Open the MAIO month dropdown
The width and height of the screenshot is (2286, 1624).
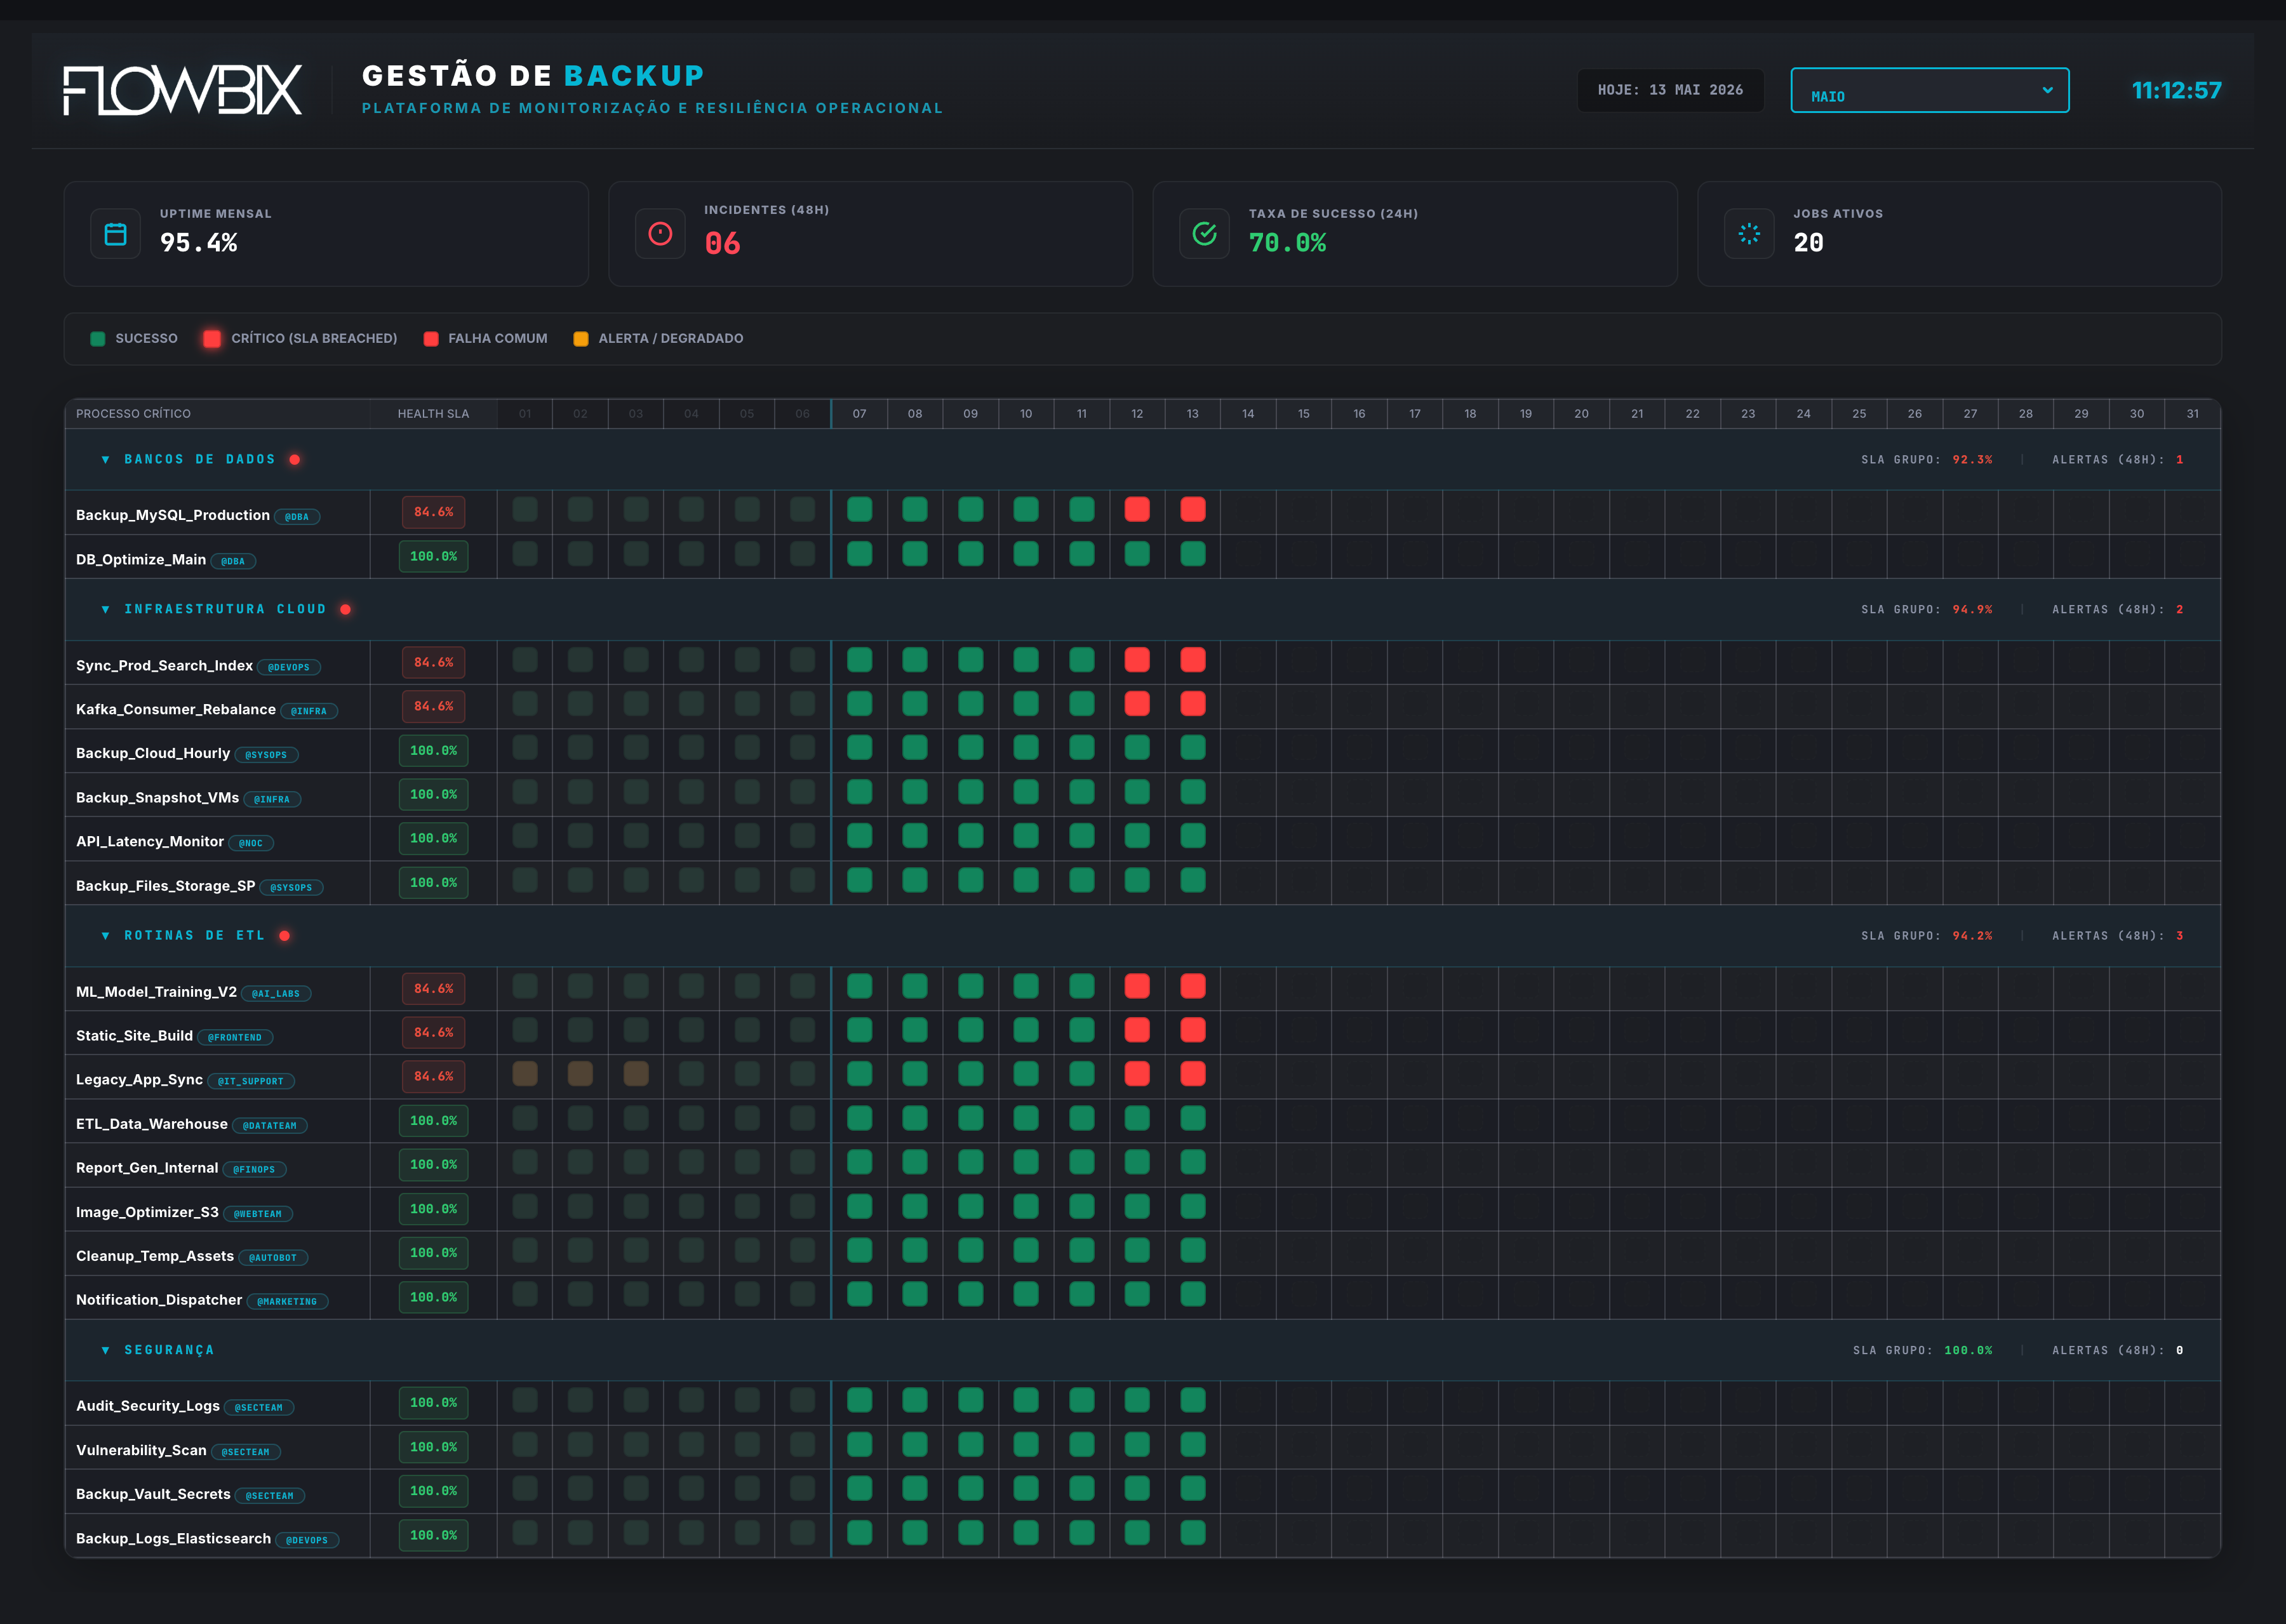tap(1929, 90)
